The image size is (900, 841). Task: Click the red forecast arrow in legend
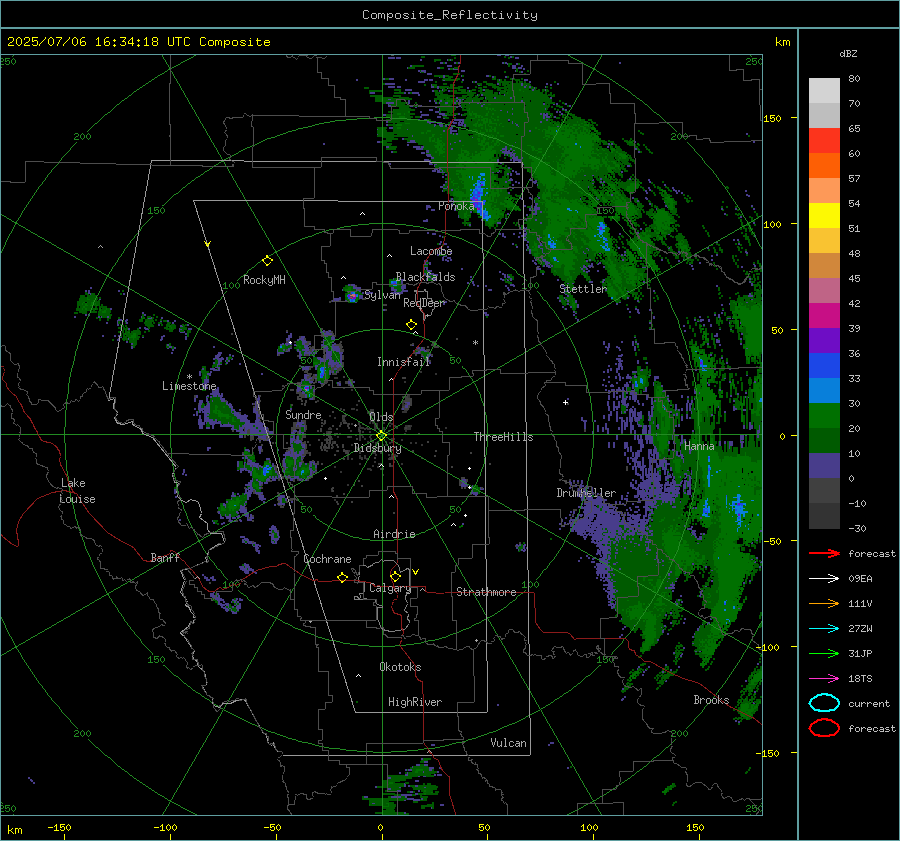(x=824, y=553)
